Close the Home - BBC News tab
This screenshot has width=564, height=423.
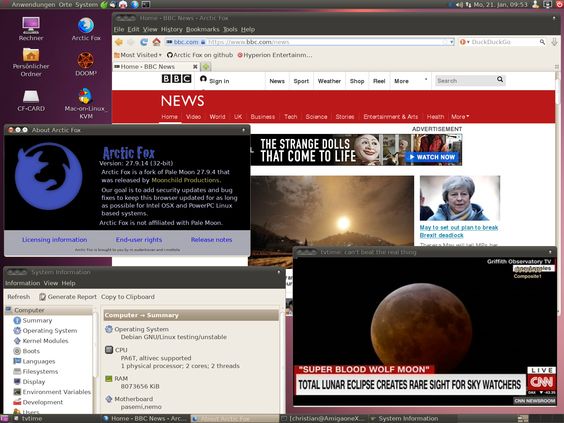click(x=195, y=67)
